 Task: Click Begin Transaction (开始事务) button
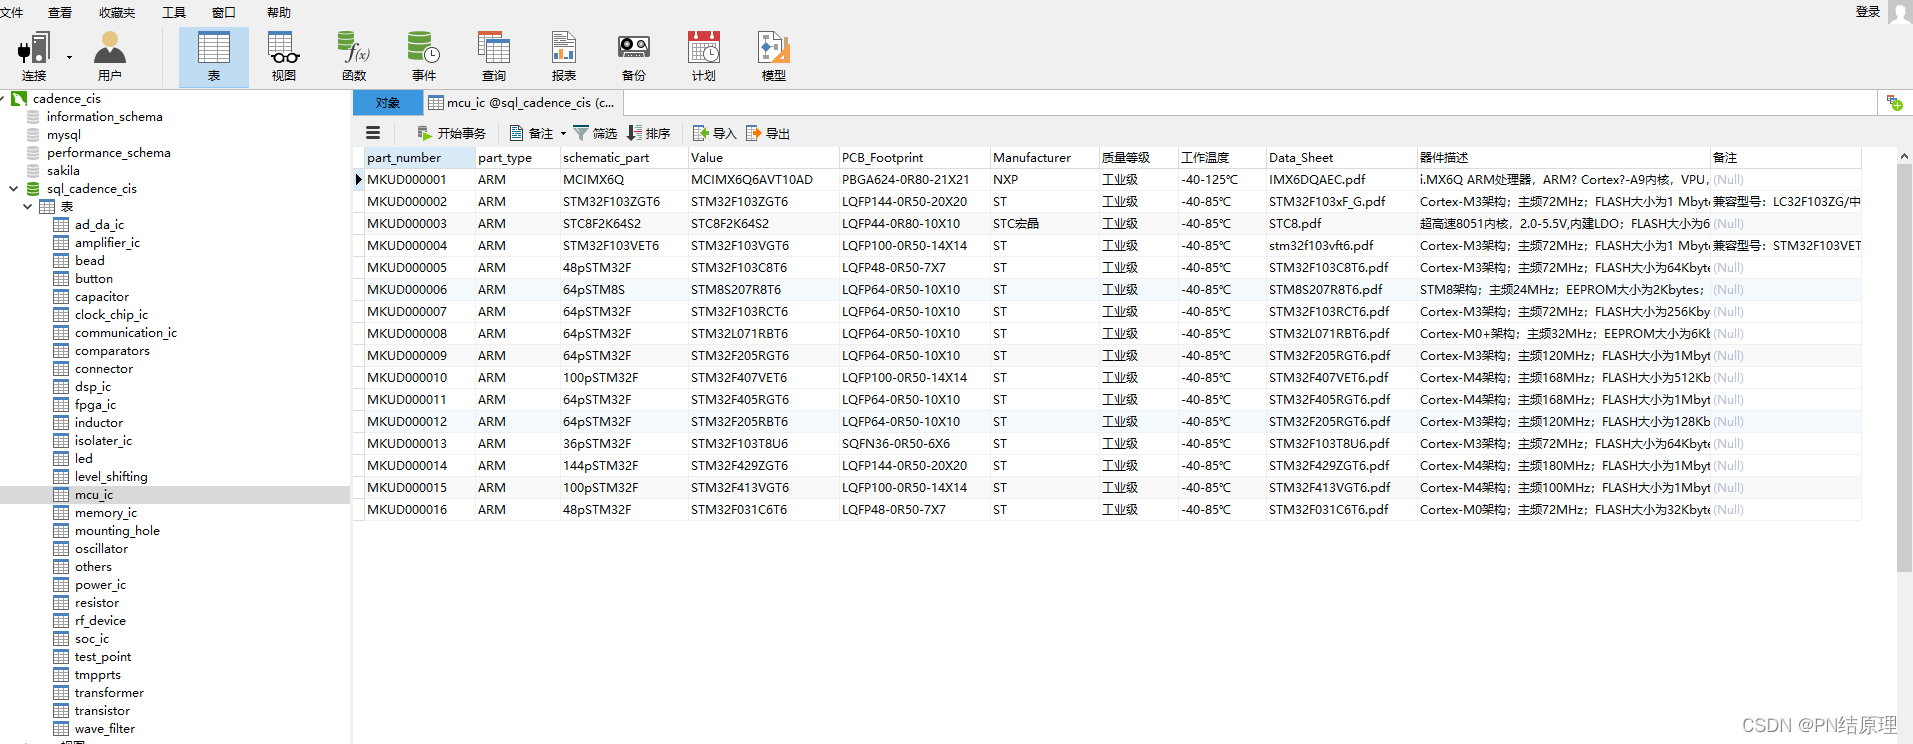pos(451,133)
